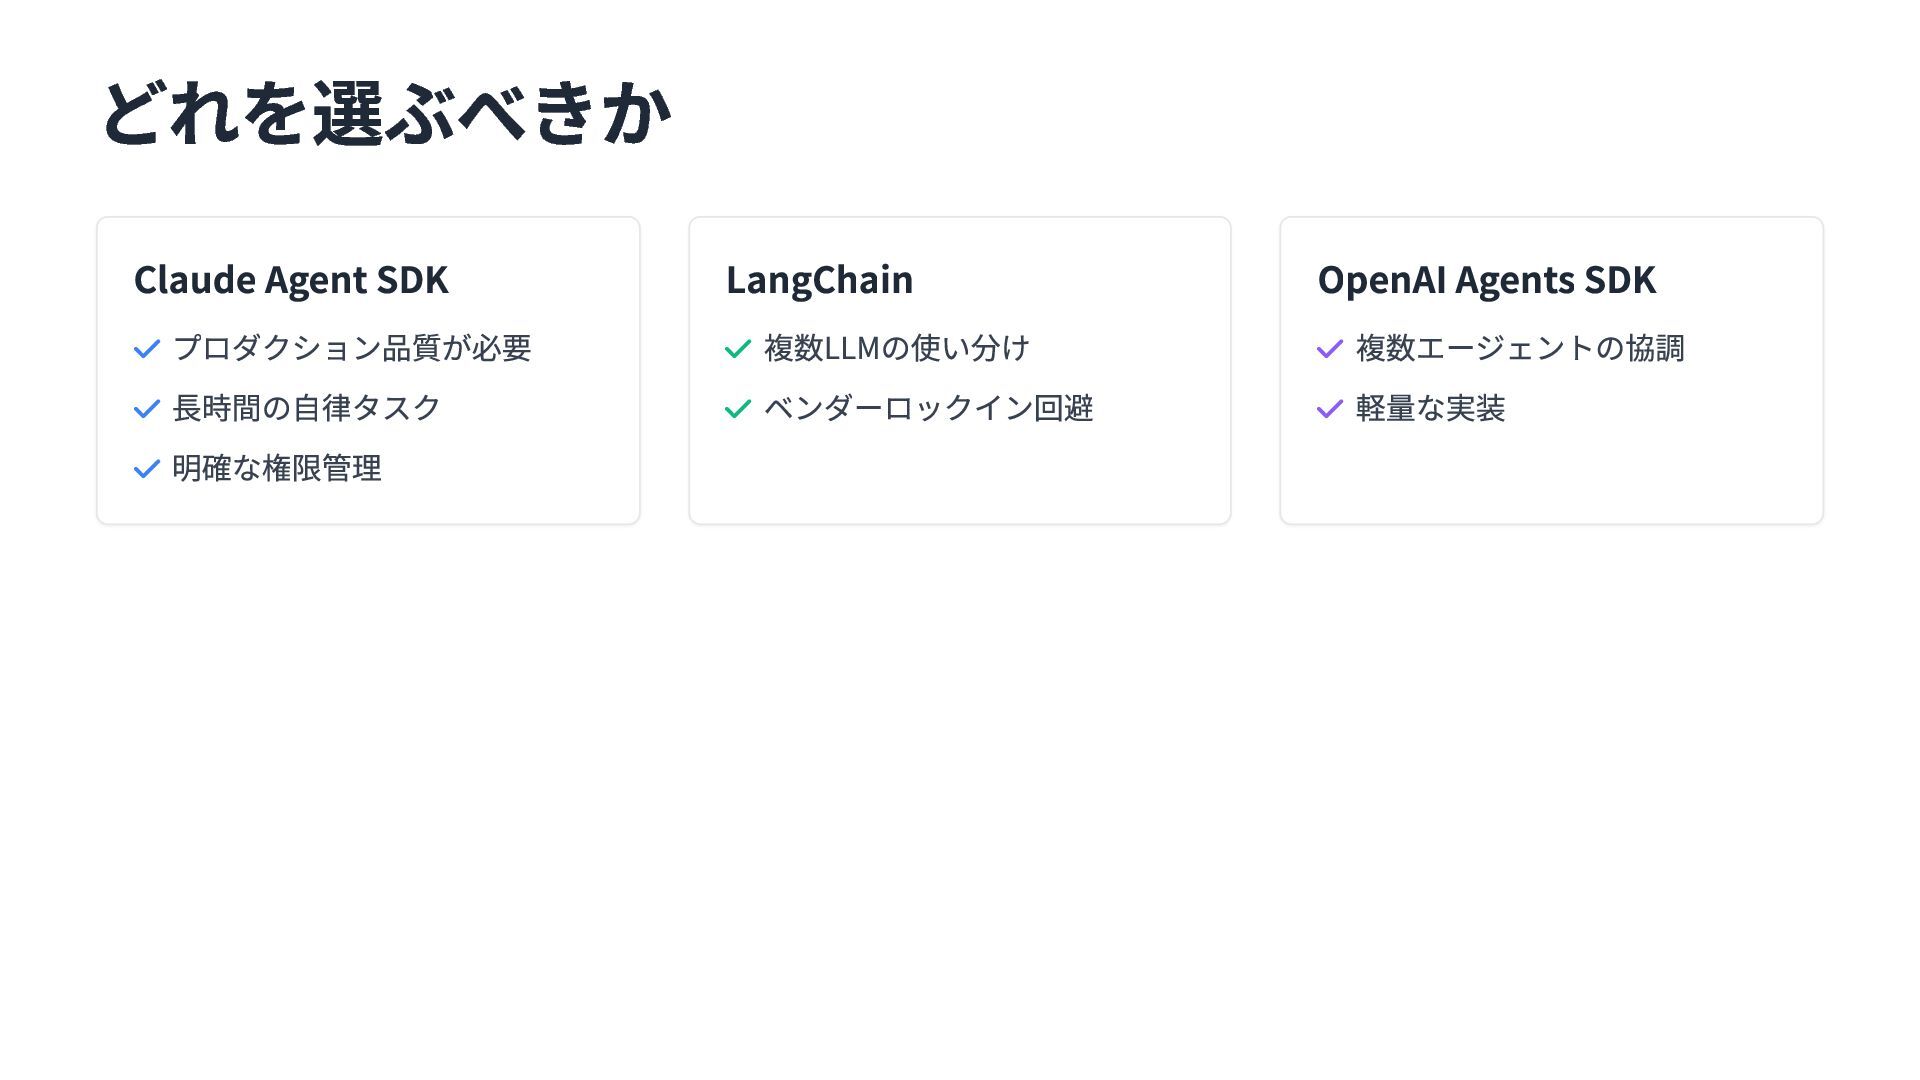Click the text 明確な権限管理

[x=276, y=468]
